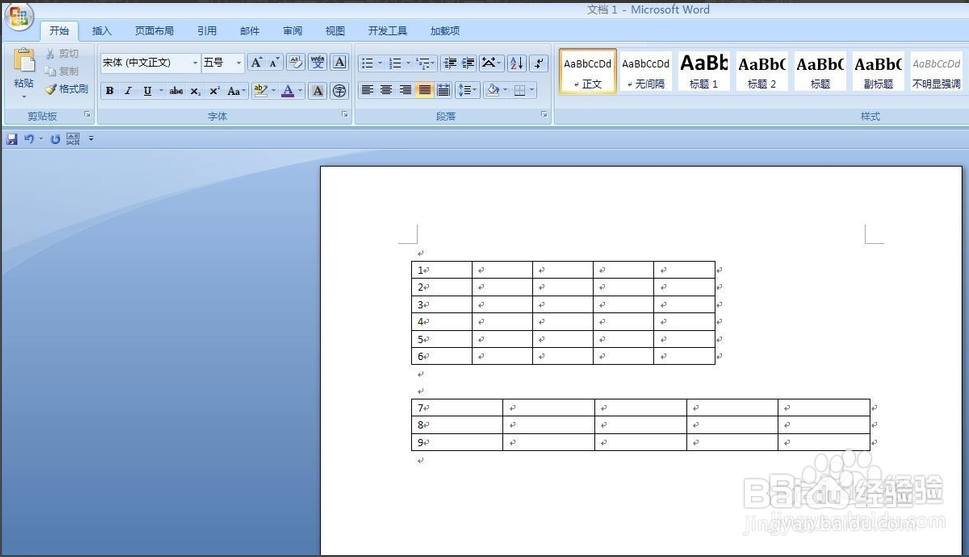
Task: Click the Multilevel List icon
Action: 423,63
